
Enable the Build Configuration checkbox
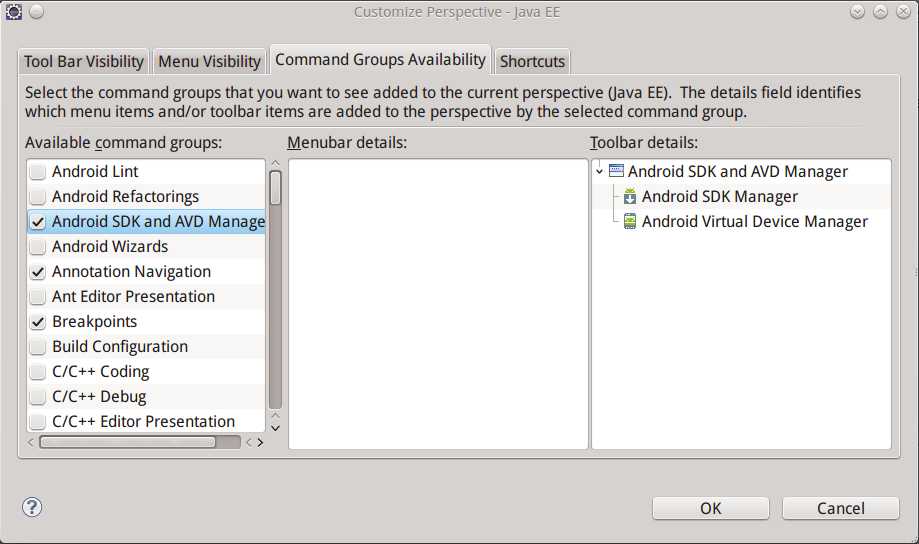click(38, 347)
